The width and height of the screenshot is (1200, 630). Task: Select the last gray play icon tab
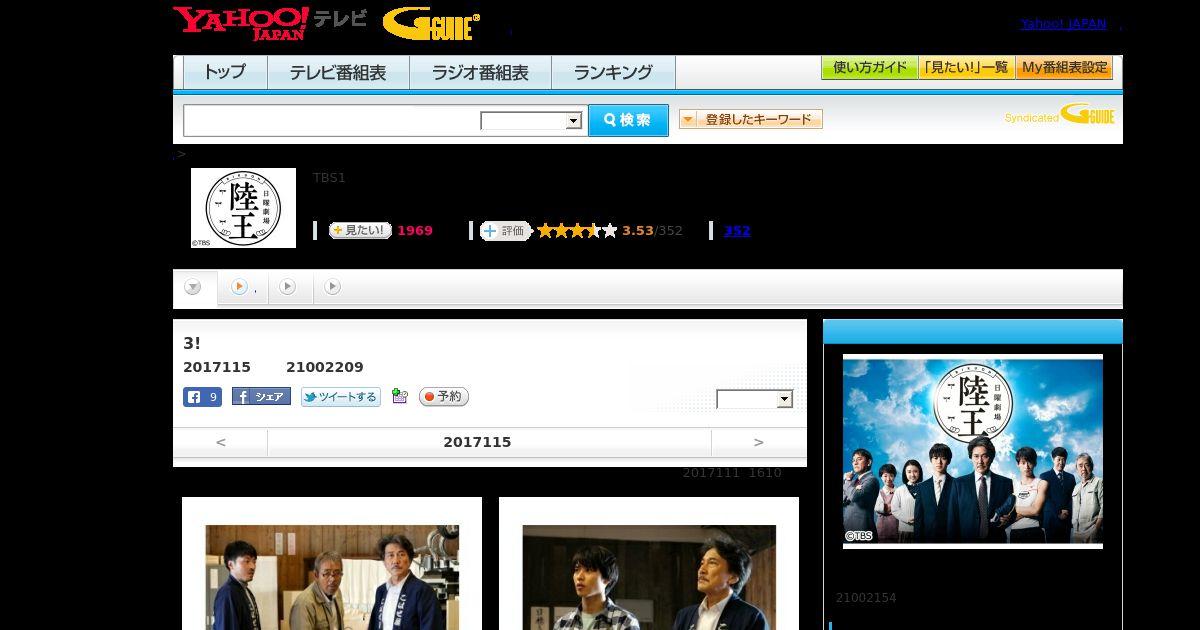click(333, 287)
